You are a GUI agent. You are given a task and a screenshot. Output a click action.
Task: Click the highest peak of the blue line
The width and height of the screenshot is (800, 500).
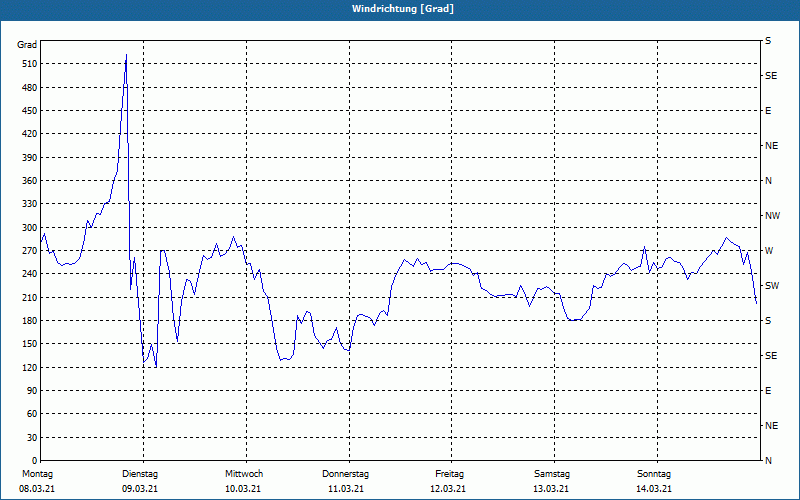coord(126,55)
